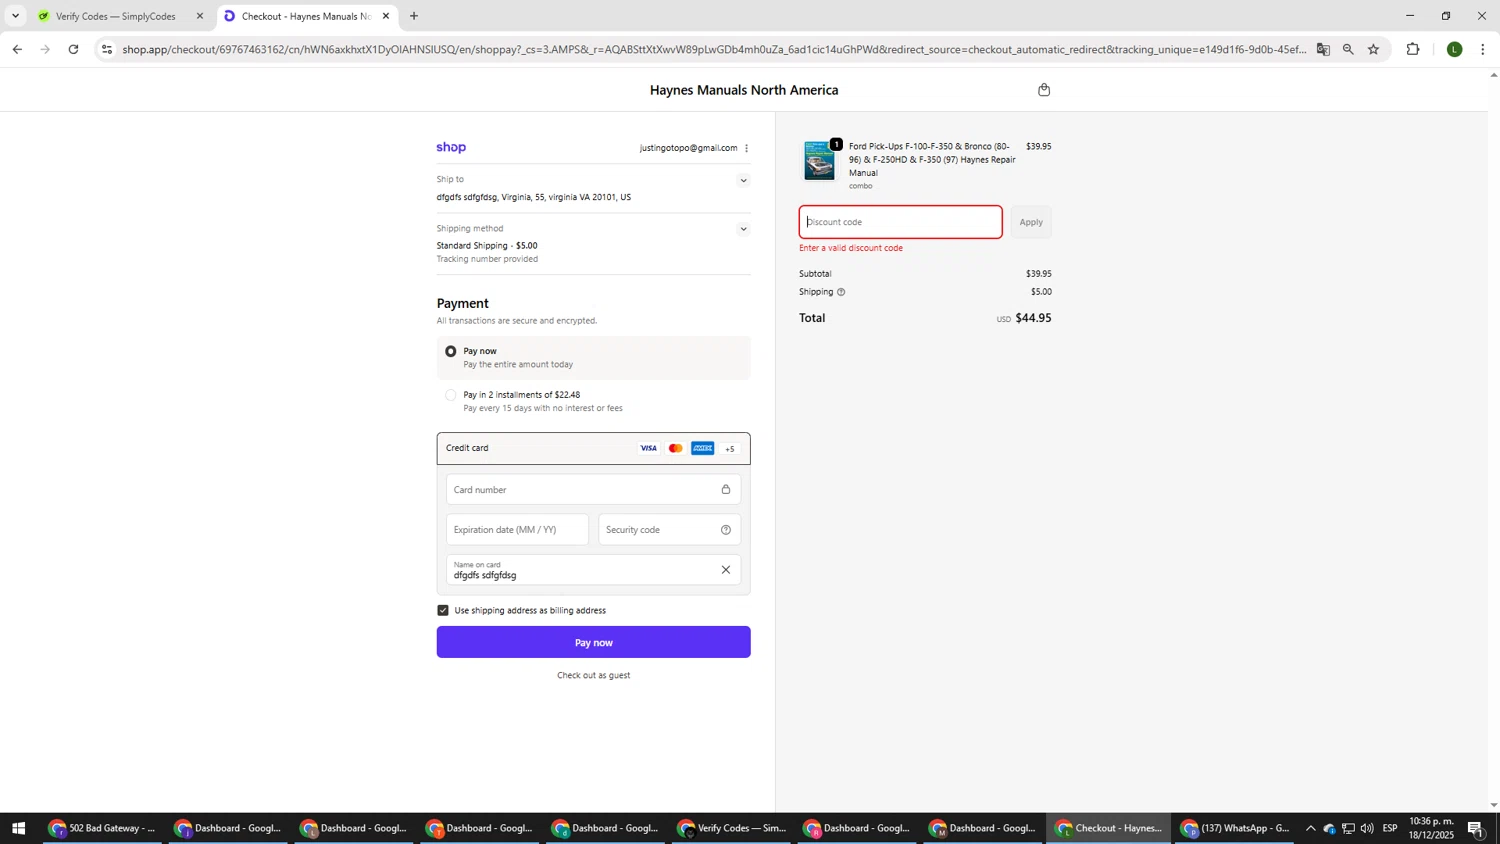
Task: Focus the Security code field
Action: click(x=669, y=530)
